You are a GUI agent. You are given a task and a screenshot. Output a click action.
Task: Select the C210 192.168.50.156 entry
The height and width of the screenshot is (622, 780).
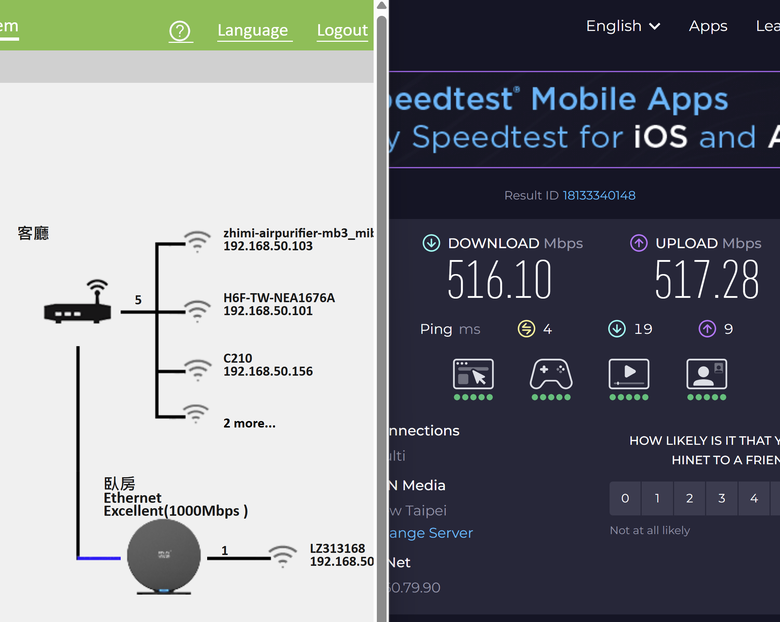(x=268, y=365)
